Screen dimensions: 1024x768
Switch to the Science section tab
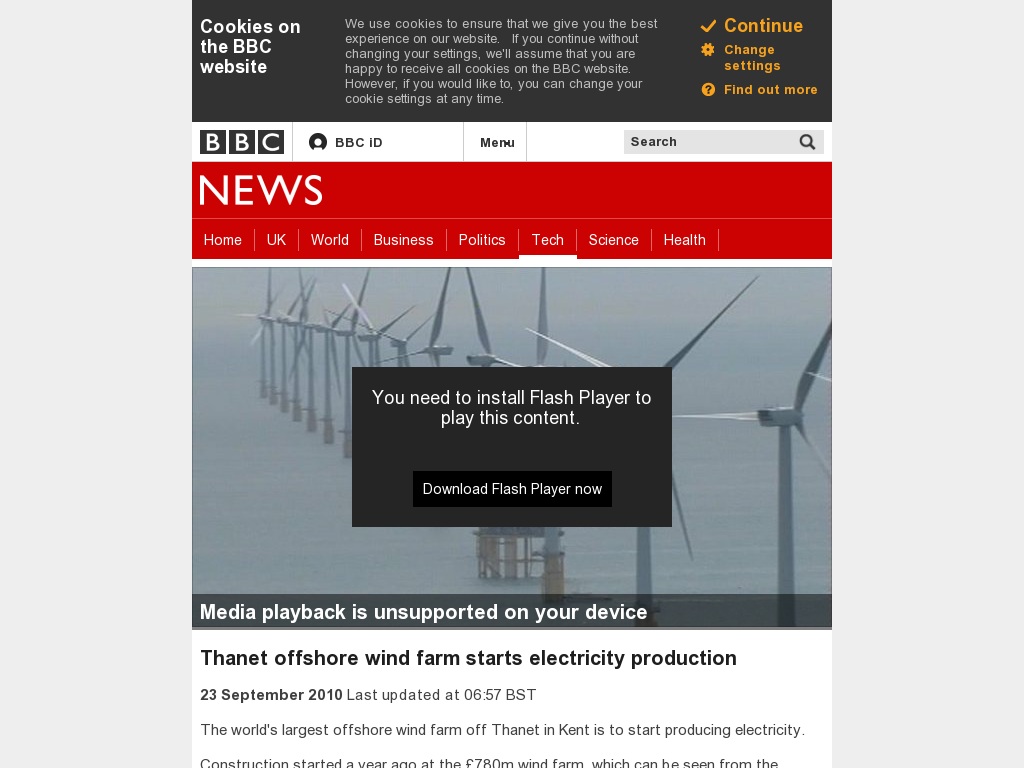point(613,240)
